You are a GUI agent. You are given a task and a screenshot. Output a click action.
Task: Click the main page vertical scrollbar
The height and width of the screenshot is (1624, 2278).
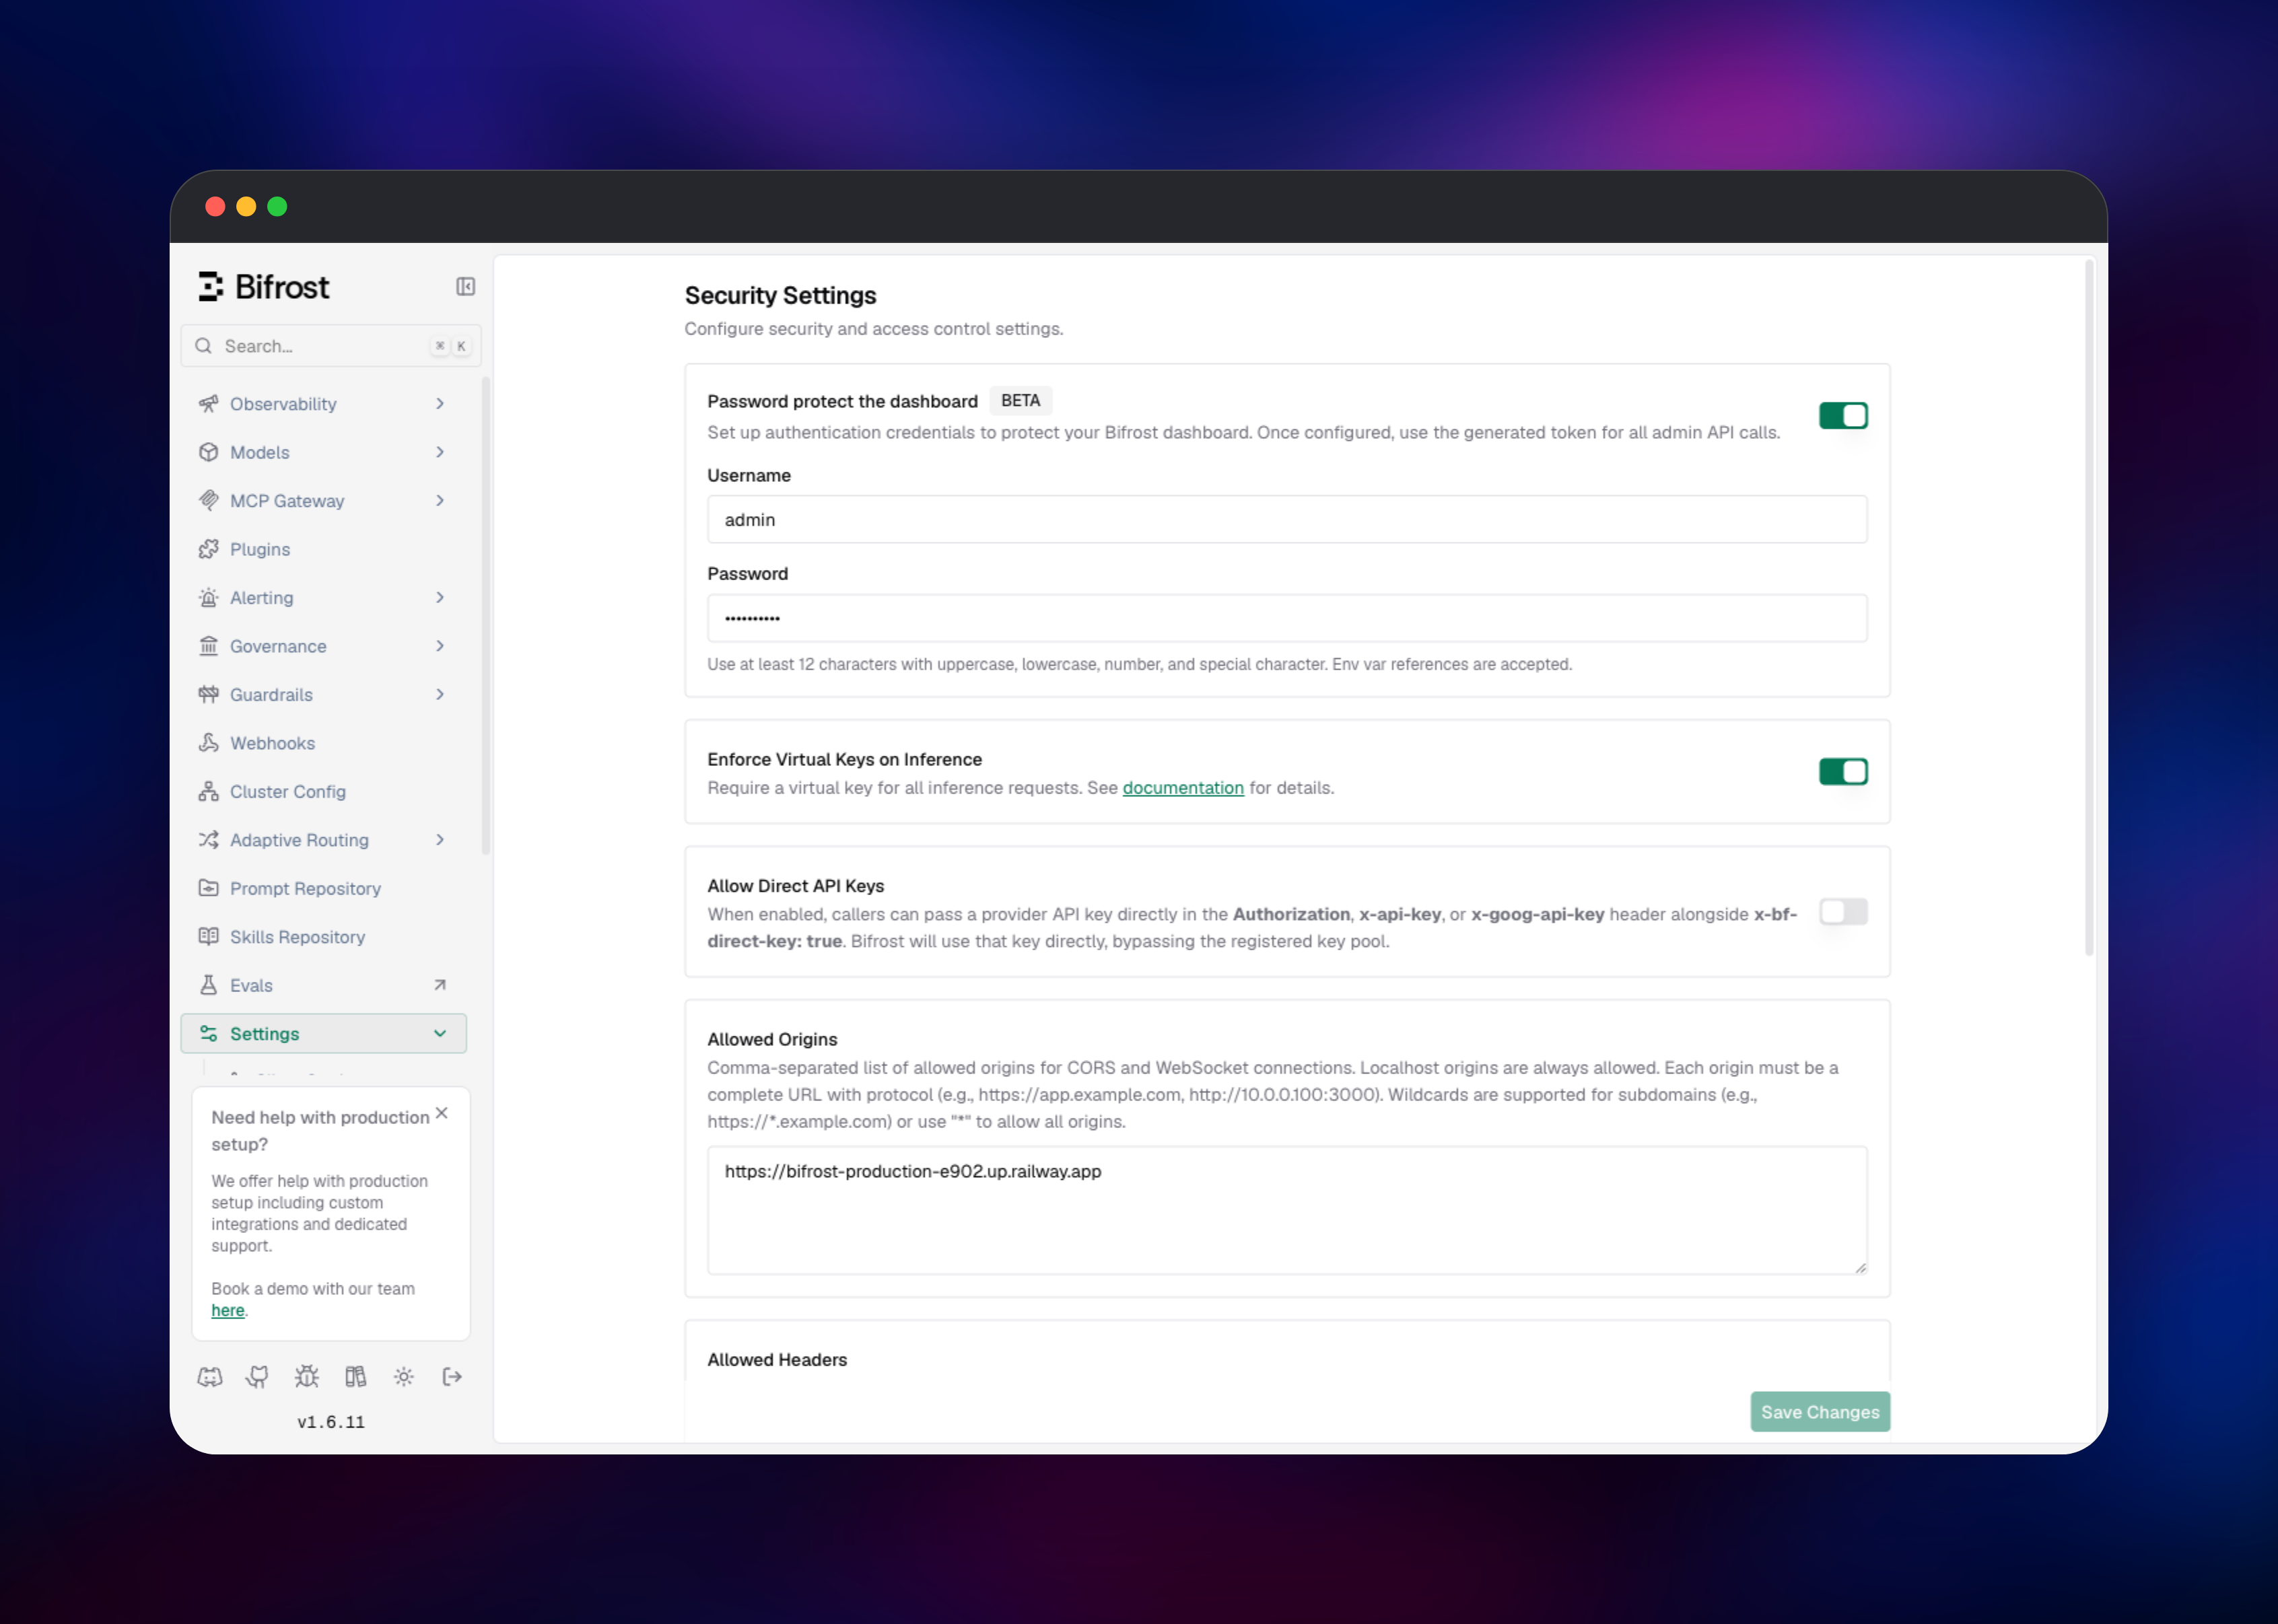2088,608
